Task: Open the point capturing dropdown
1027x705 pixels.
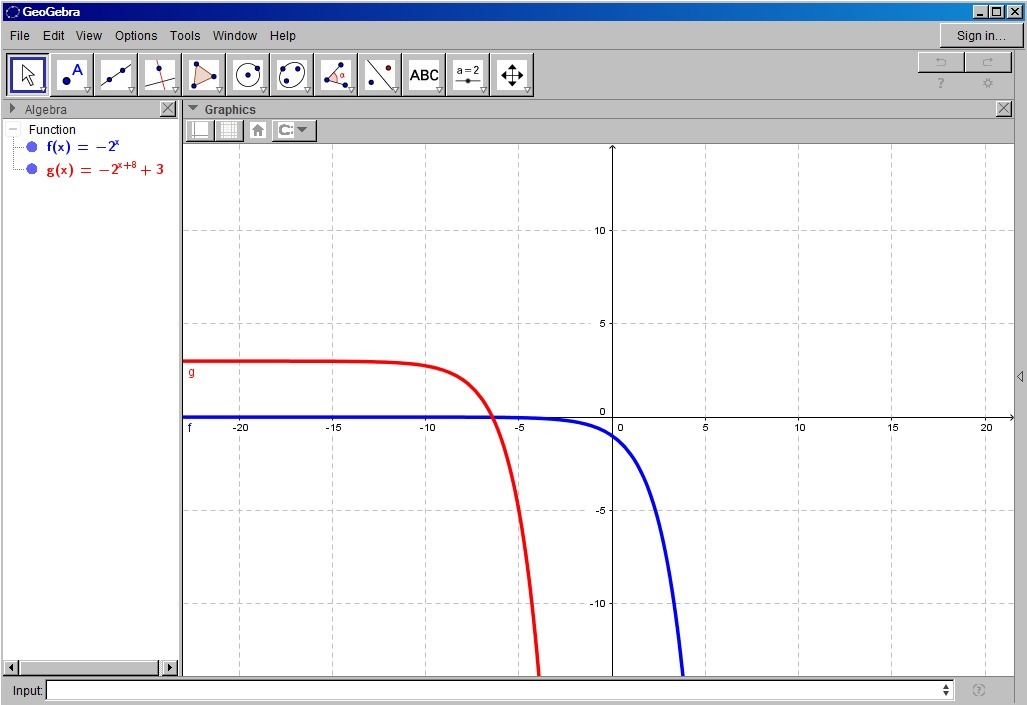Action: (x=294, y=130)
